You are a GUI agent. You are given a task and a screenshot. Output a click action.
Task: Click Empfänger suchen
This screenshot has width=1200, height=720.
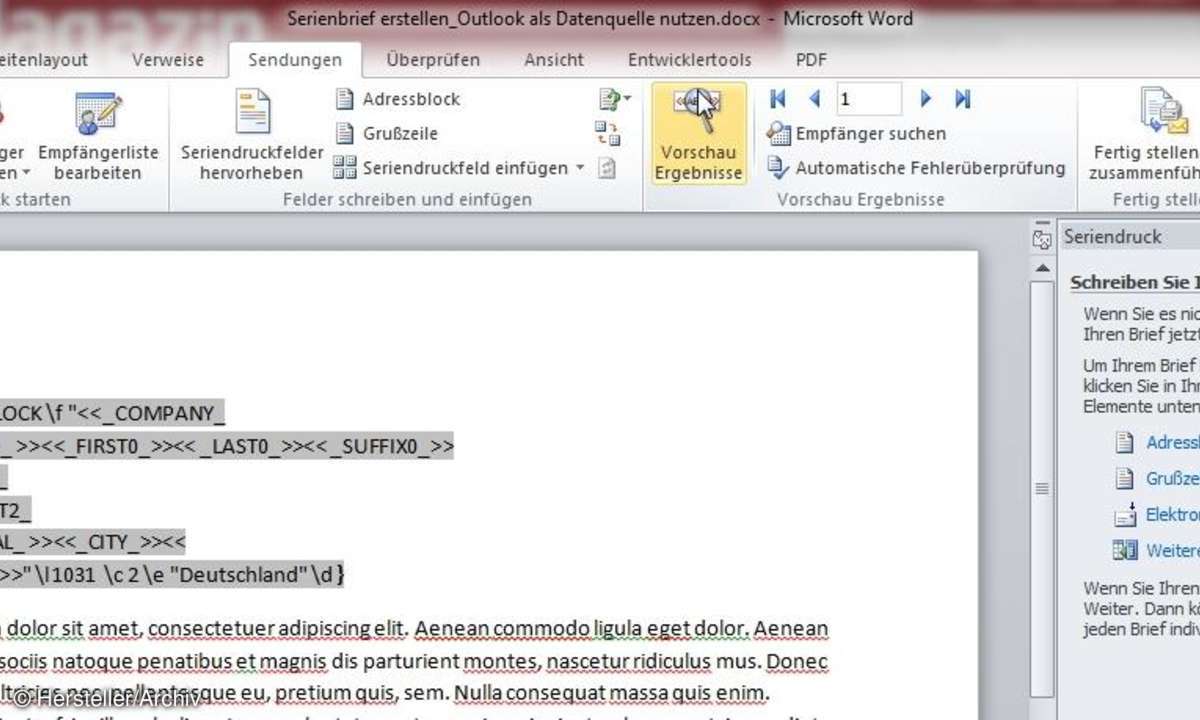(x=856, y=133)
